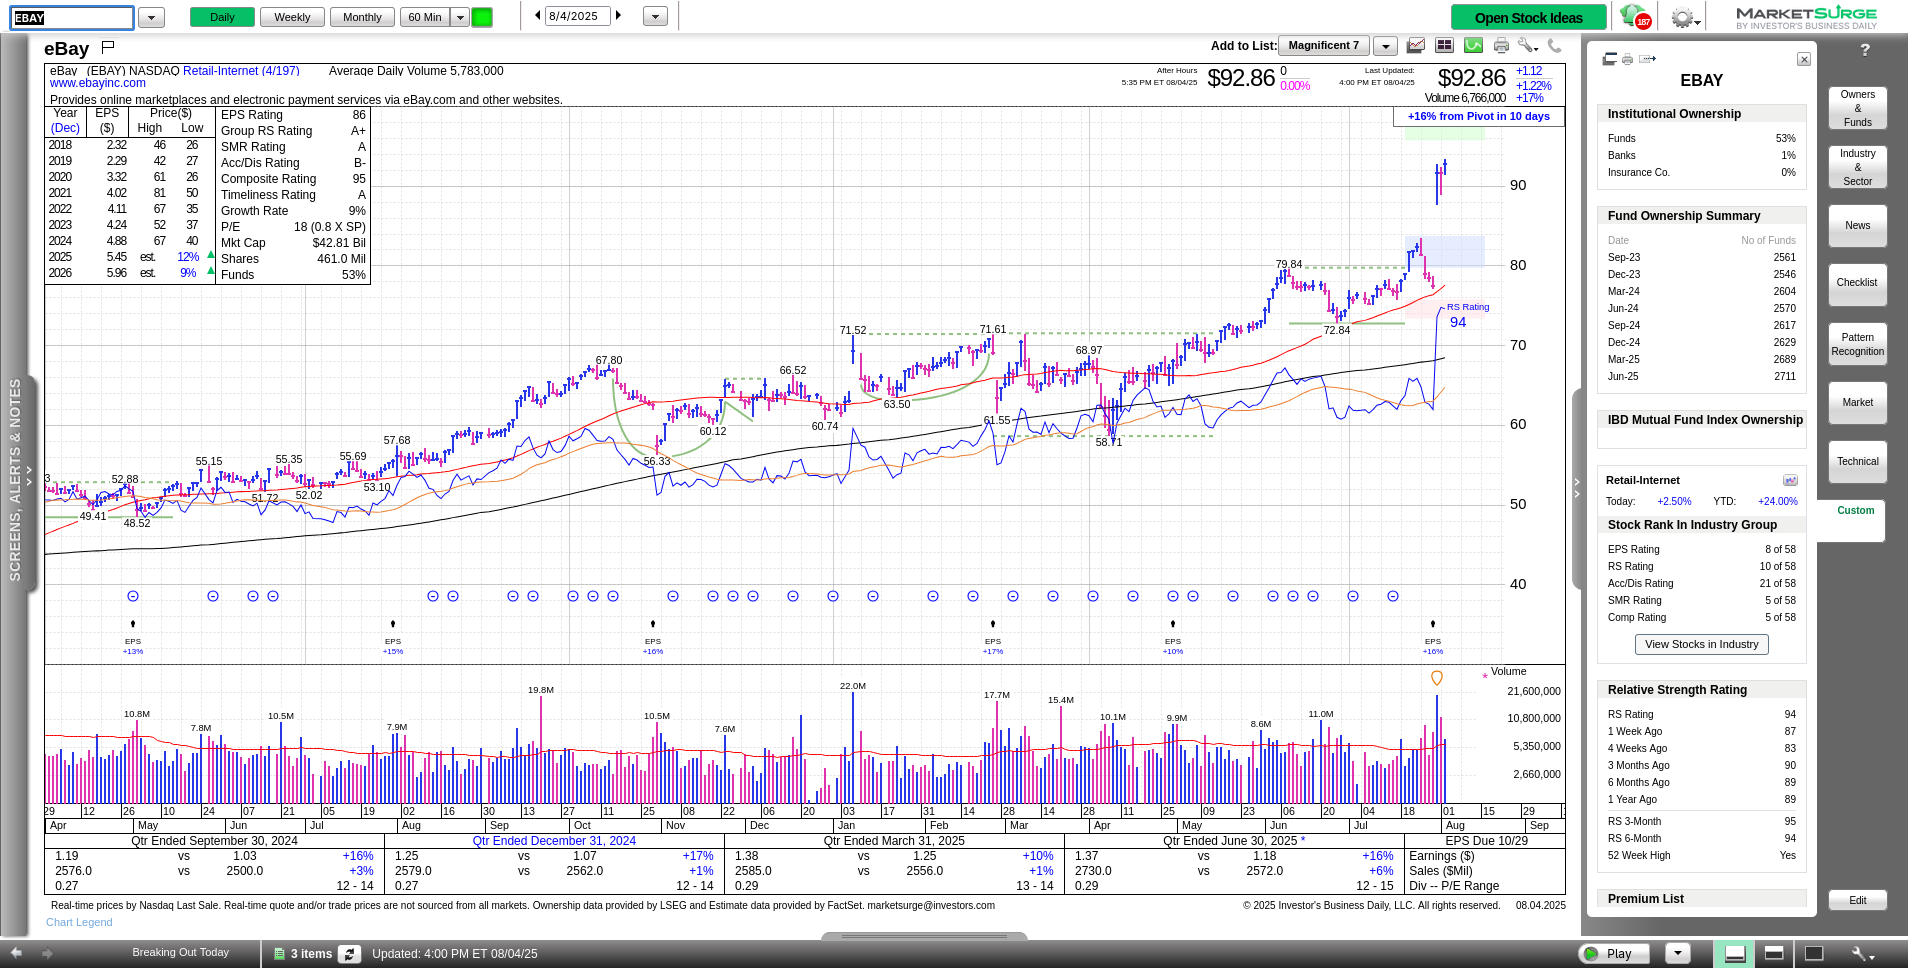
Task: Go to the next date arrow
Action: pyautogui.click(x=619, y=16)
